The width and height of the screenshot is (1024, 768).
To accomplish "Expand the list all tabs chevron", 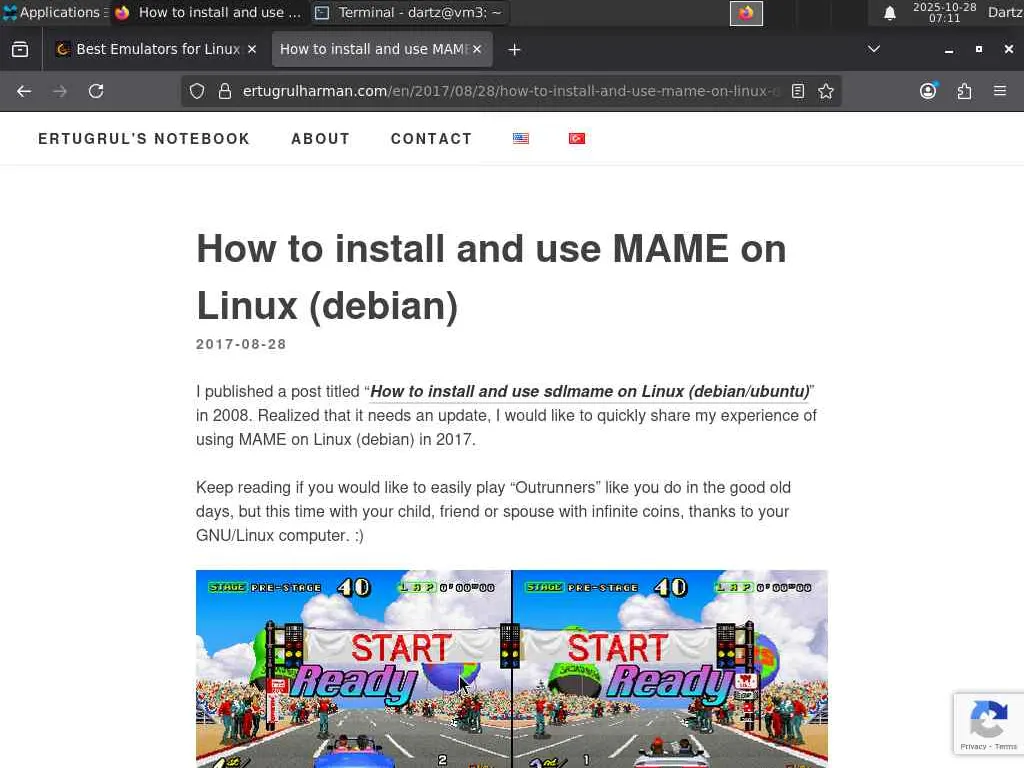I will coord(873,49).
